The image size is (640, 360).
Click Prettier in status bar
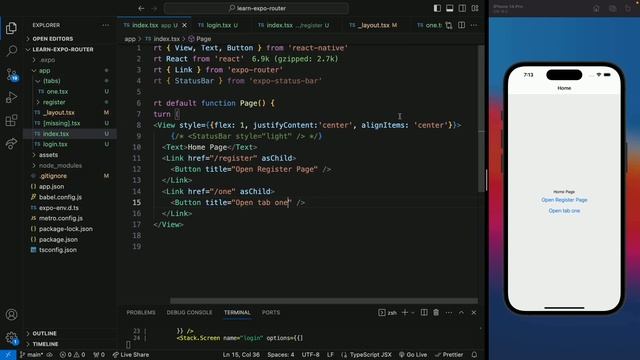[x=449, y=355]
